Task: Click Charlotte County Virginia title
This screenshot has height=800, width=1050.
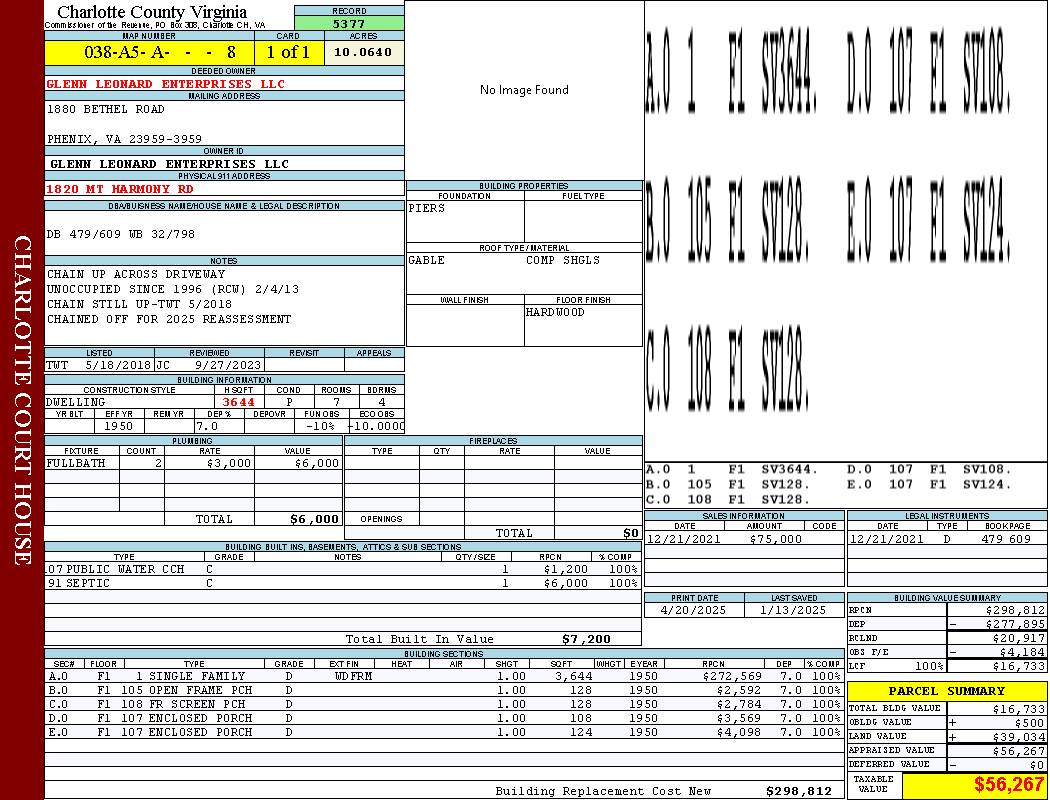Action: (152, 12)
